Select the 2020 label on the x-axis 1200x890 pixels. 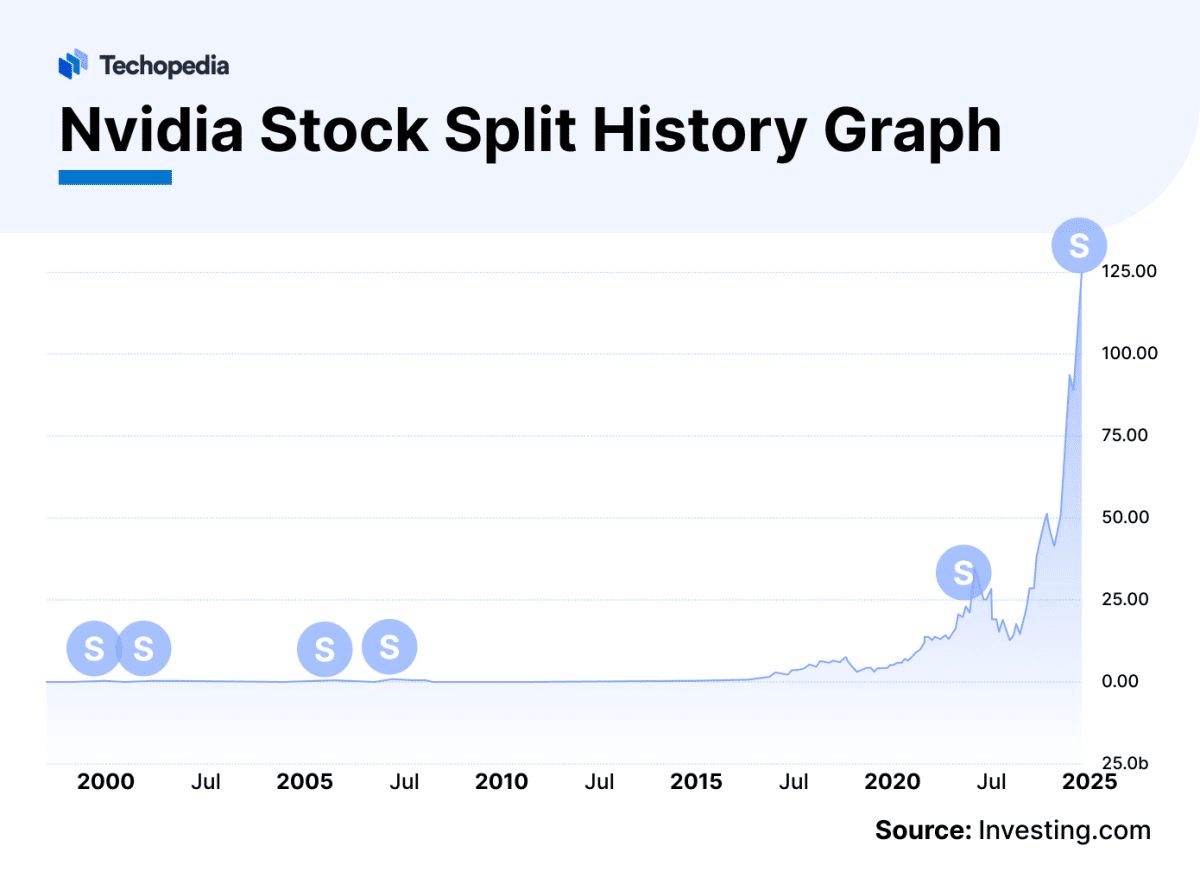click(x=892, y=782)
